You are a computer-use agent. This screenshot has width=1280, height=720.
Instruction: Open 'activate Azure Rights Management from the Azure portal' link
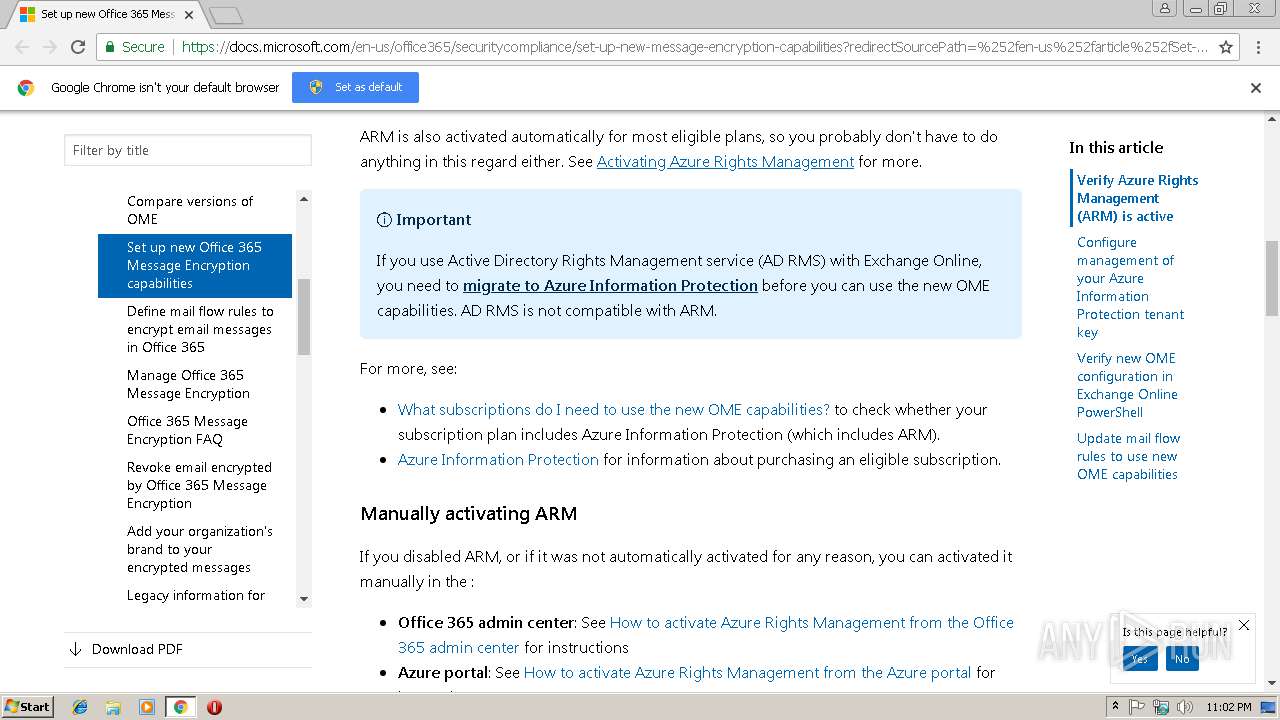point(748,672)
